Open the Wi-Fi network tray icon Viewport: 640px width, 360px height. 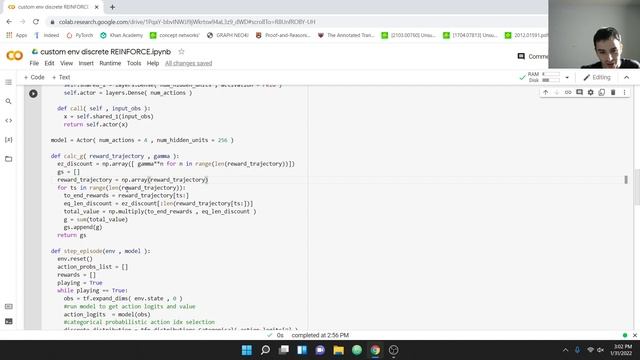pyautogui.click(x=590, y=350)
